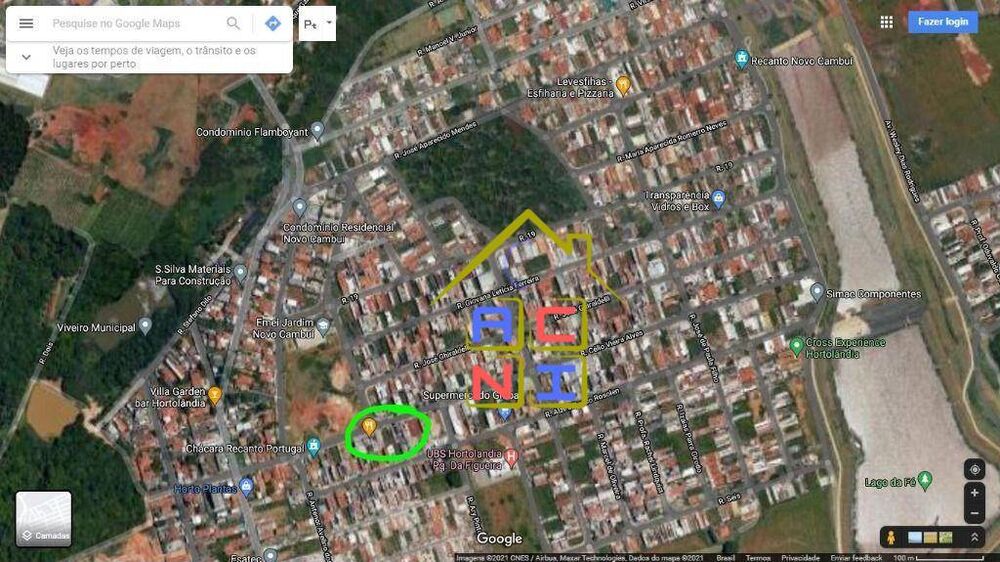Click the Viveiro Municipal pin
The height and width of the screenshot is (562, 1000).
[145, 326]
